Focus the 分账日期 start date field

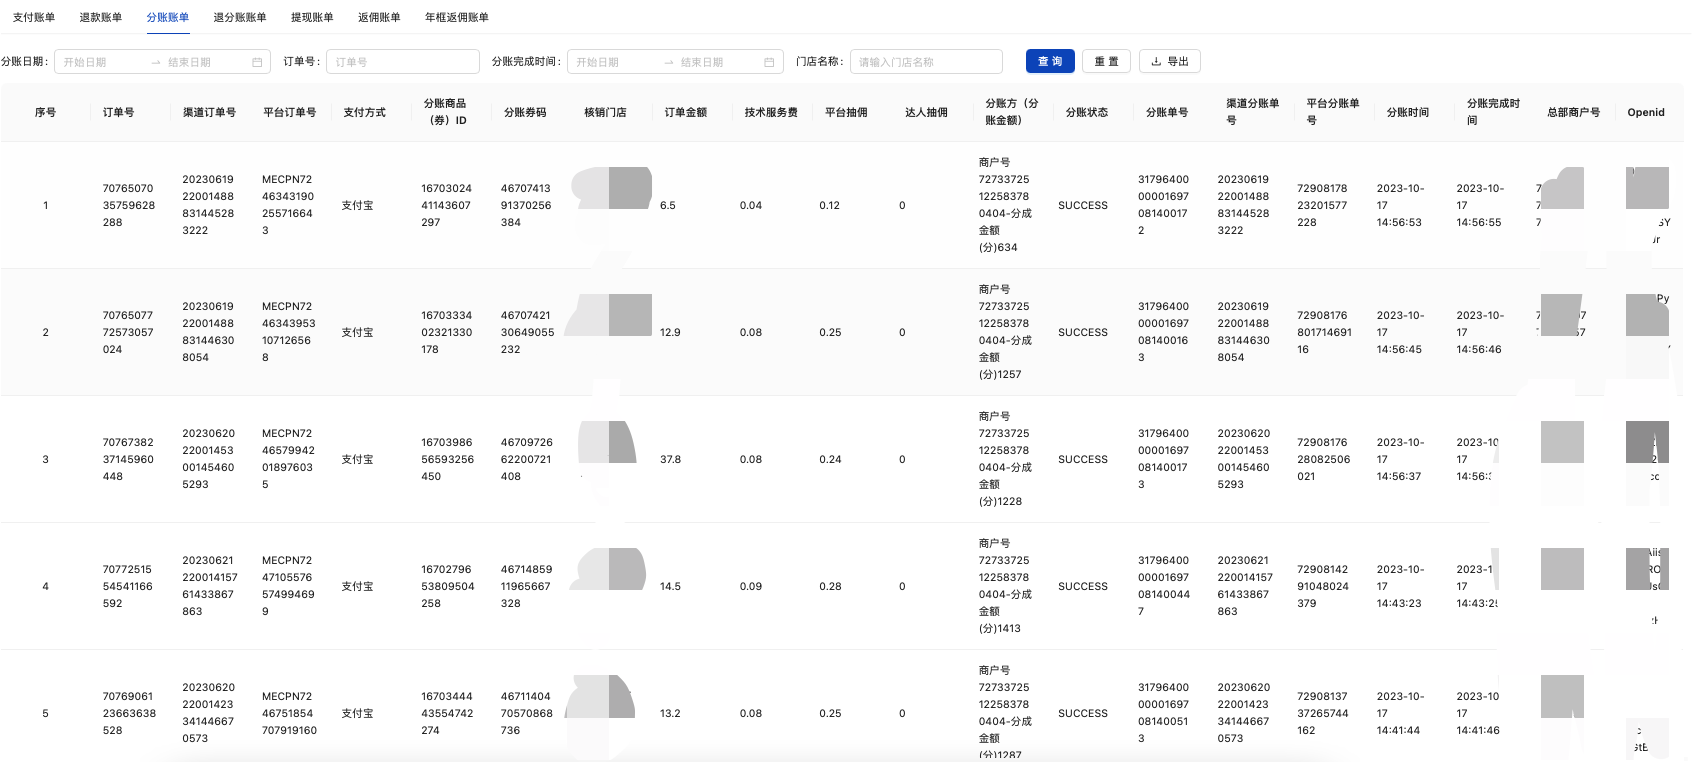coord(101,62)
